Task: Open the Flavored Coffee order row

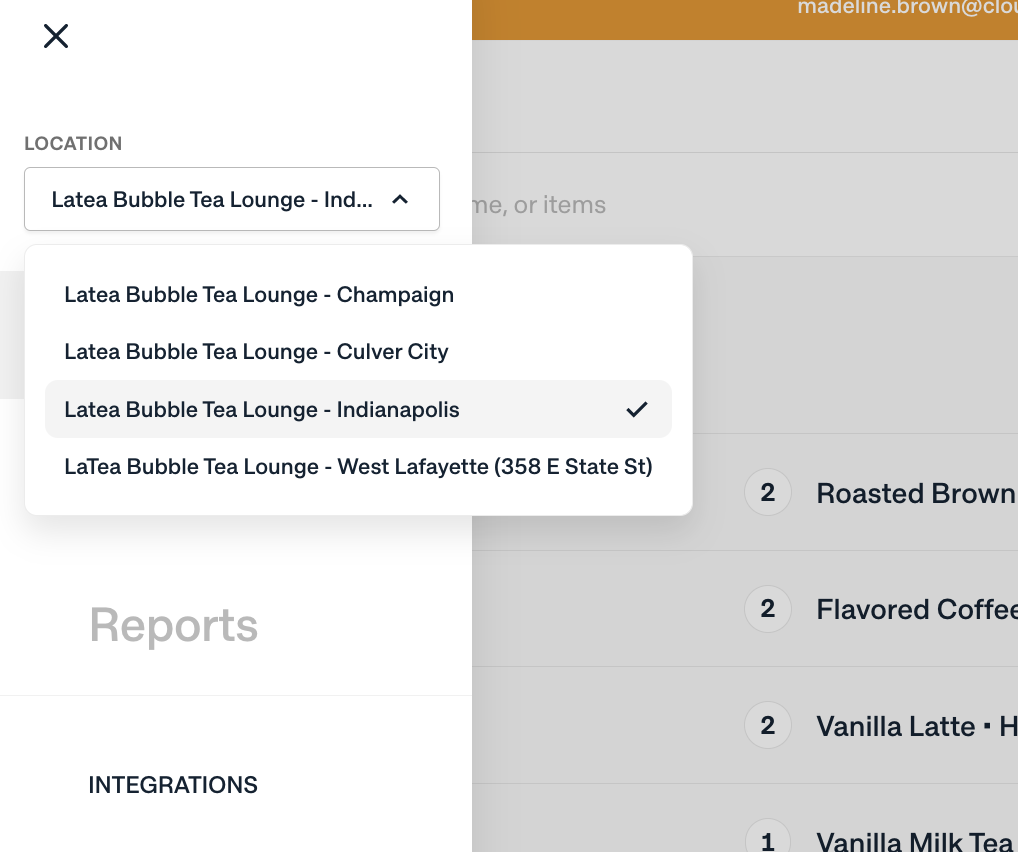Action: coord(915,609)
